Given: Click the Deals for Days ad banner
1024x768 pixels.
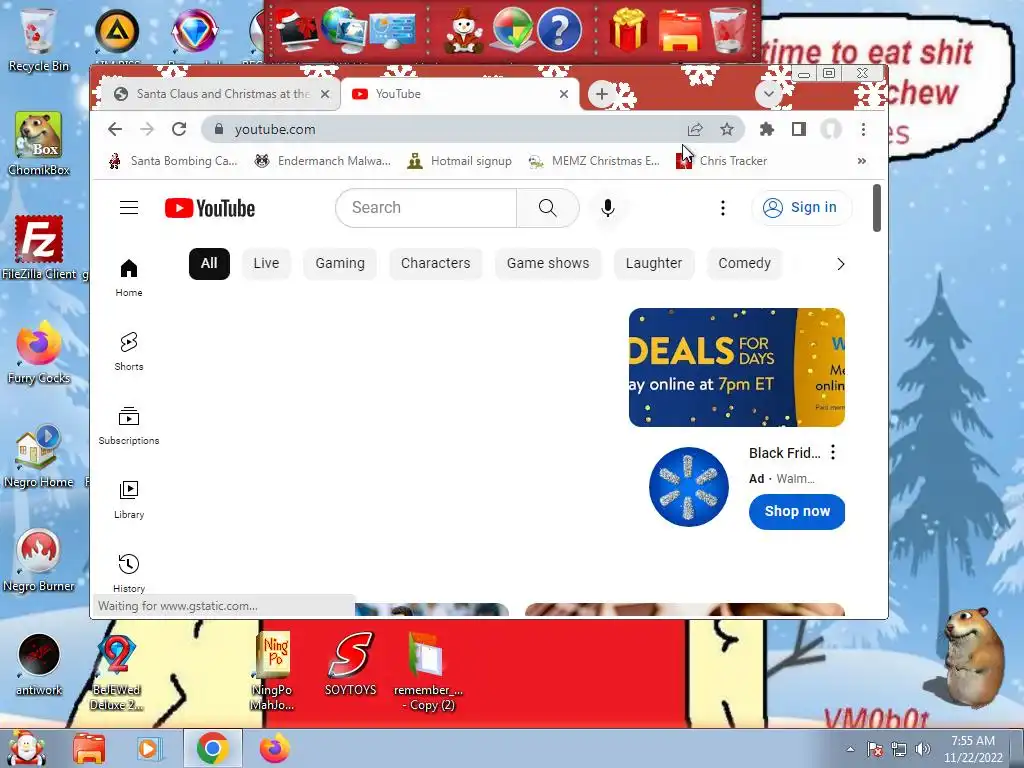Looking at the screenshot, I should (x=737, y=367).
